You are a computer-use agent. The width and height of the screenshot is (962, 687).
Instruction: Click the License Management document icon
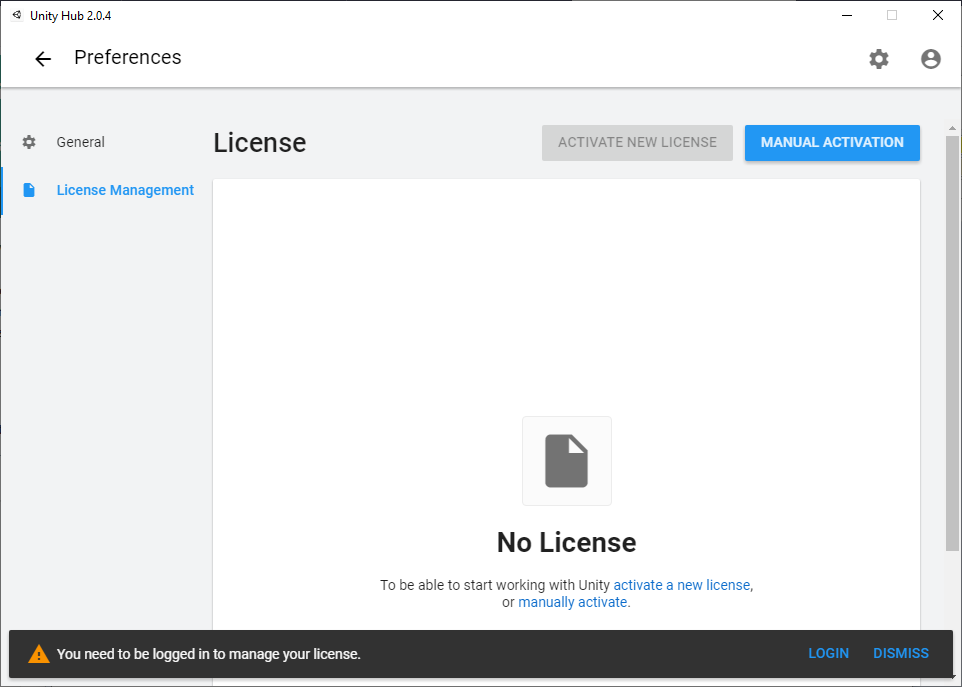pyautogui.click(x=29, y=190)
